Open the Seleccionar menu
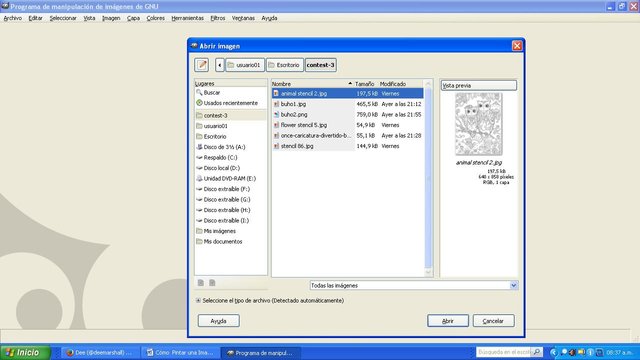 pyautogui.click(x=63, y=18)
